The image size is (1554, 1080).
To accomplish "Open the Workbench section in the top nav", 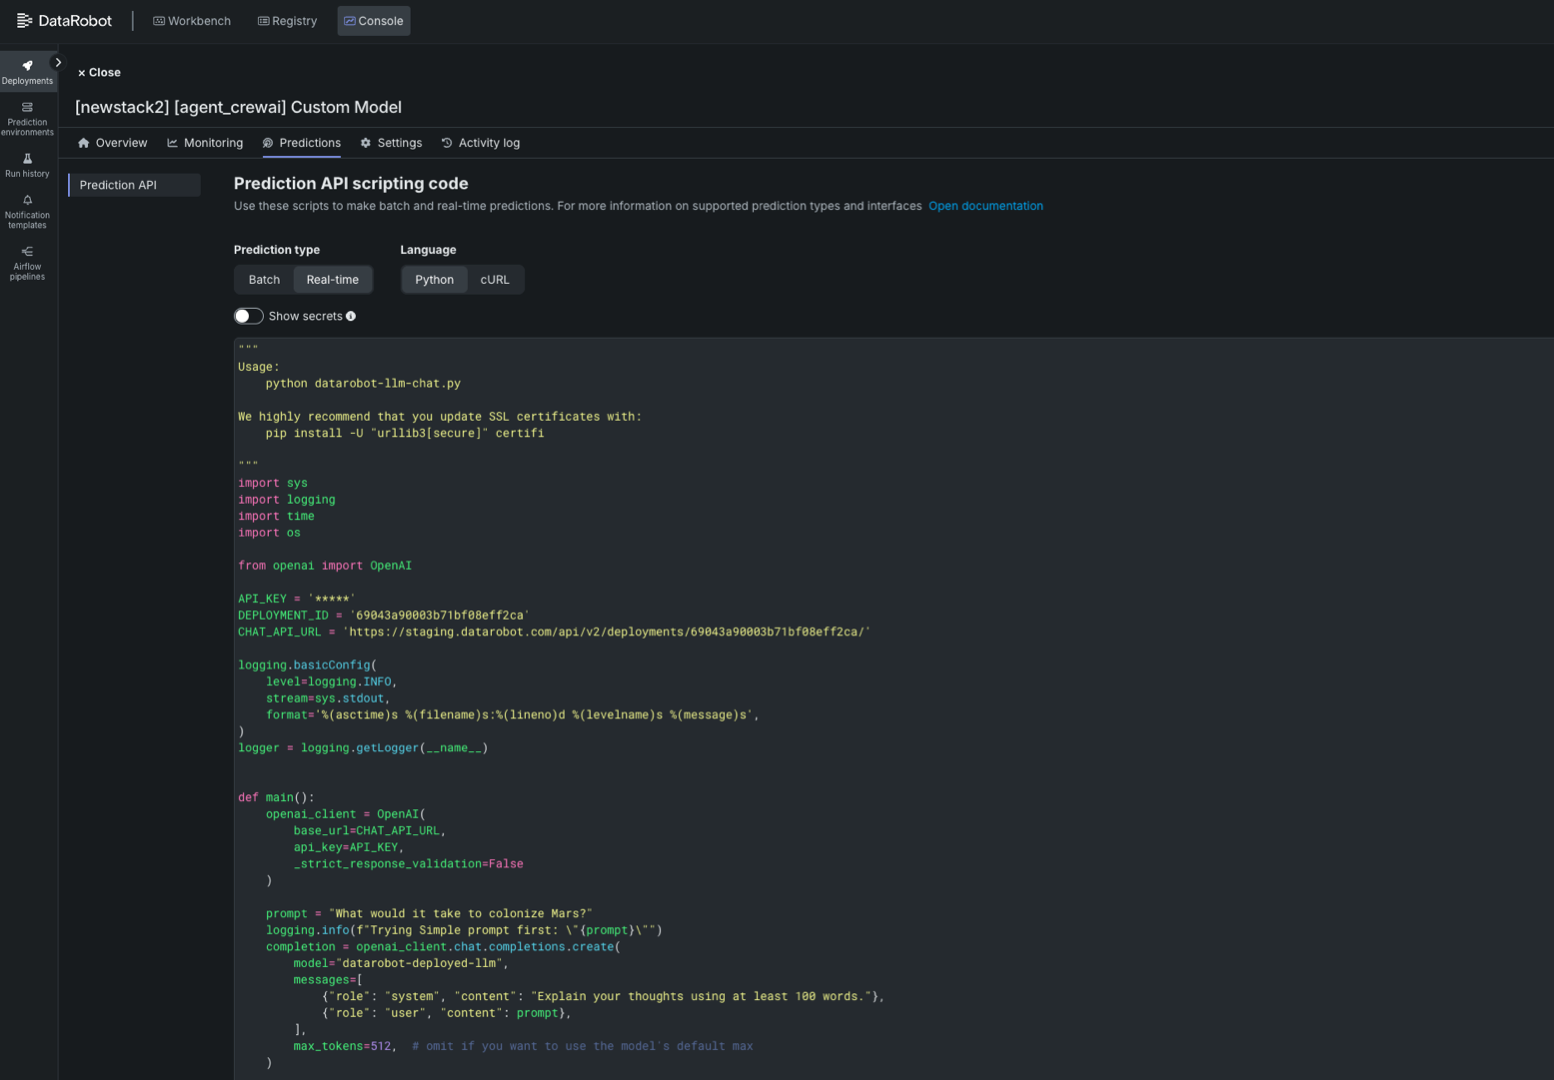I will tap(192, 21).
